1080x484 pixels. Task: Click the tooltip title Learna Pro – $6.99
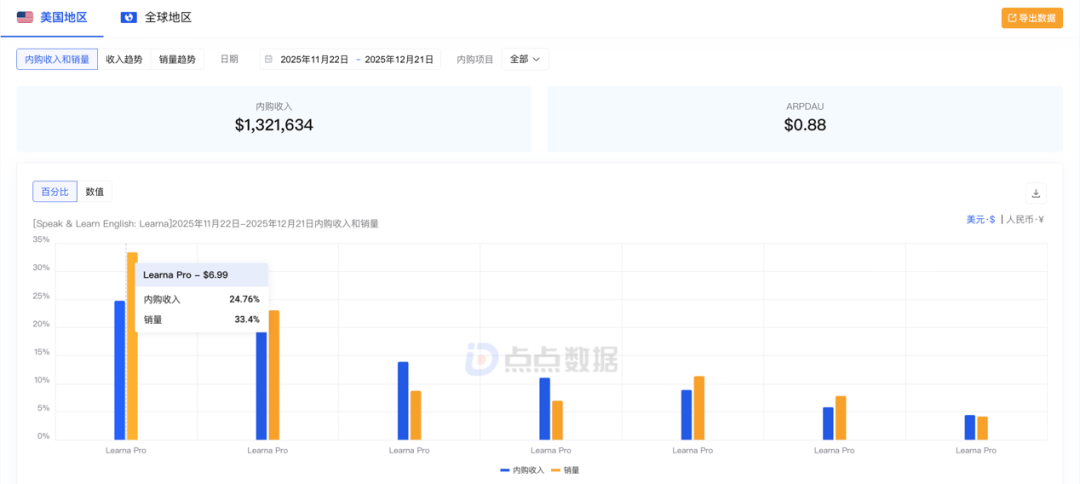click(x=185, y=275)
